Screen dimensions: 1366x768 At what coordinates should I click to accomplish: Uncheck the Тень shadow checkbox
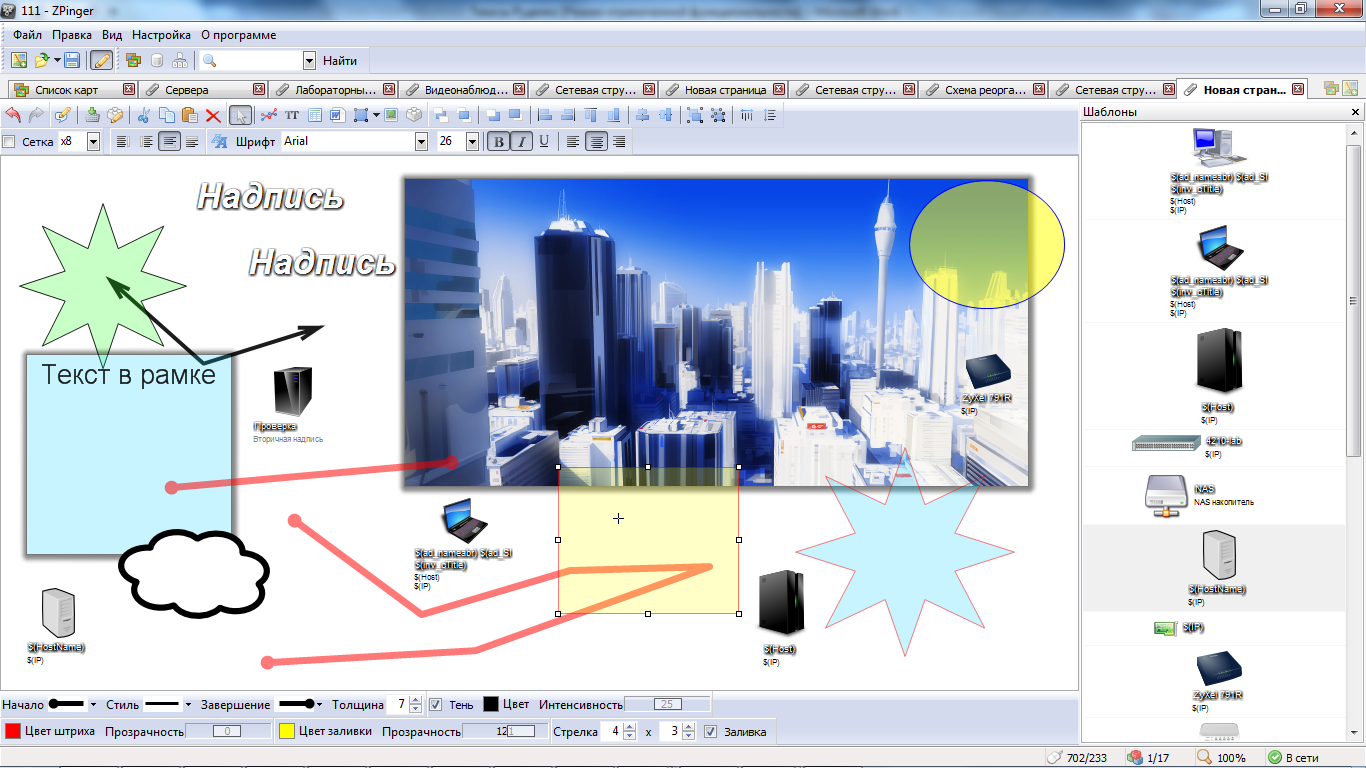pos(435,705)
